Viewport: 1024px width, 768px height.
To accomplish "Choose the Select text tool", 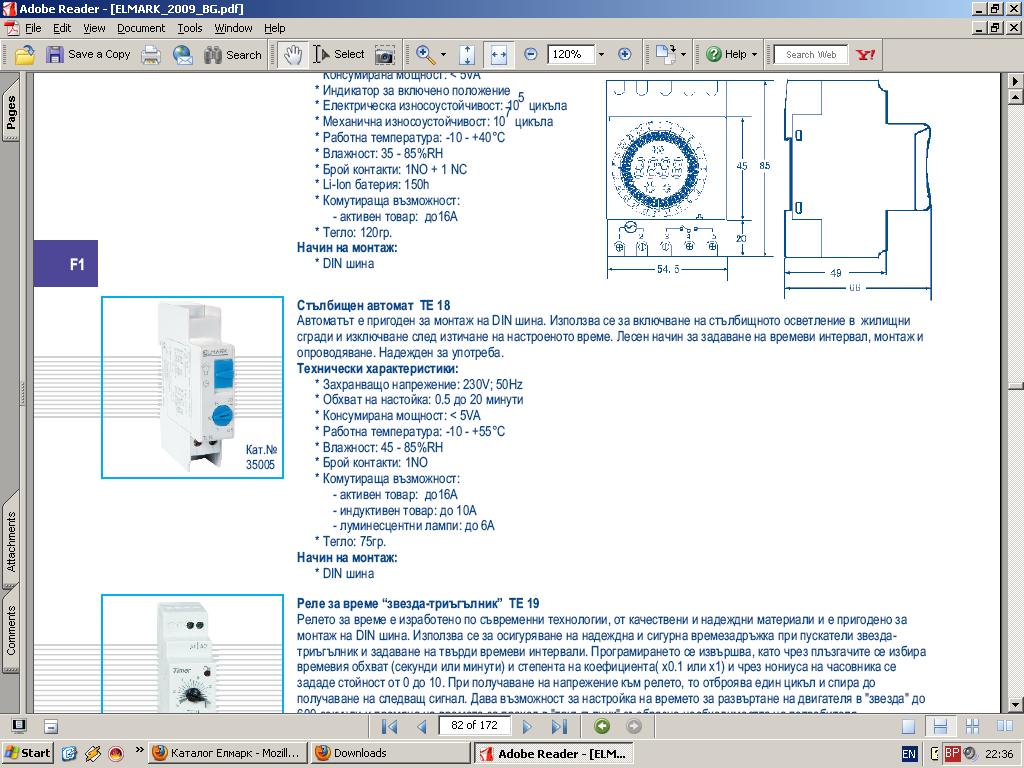I will (x=338, y=55).
